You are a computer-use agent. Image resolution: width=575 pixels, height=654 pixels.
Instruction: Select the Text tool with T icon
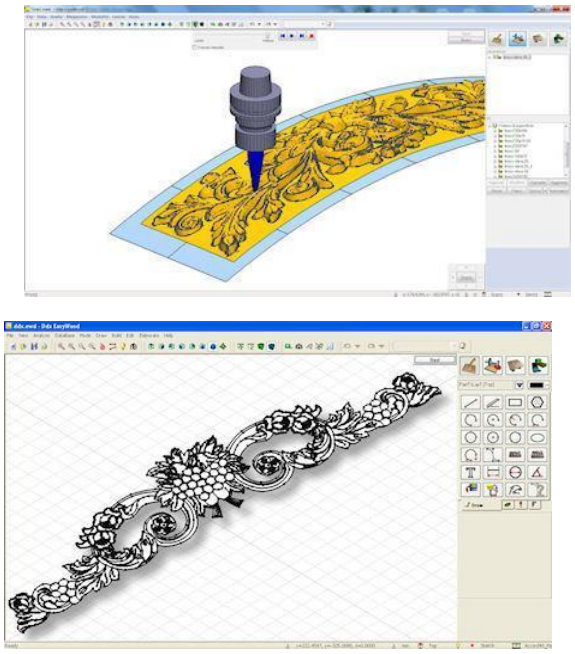[x=471, y=473]
